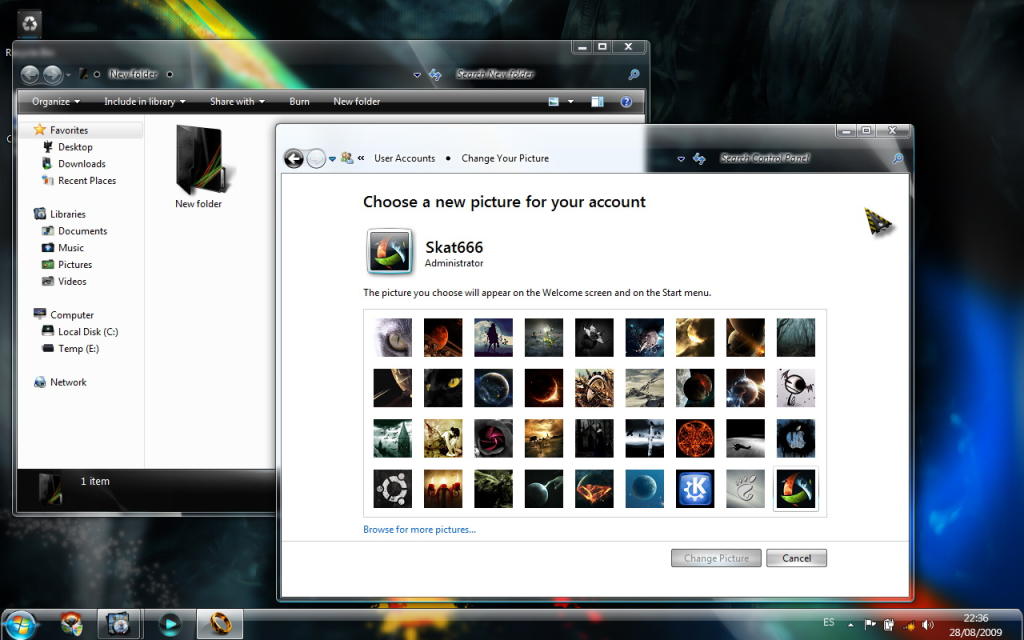Choose the Apple logo account picture
The width and height of the screenshot is (1024, 640).
pyautogui.click(x=795, y=438)
